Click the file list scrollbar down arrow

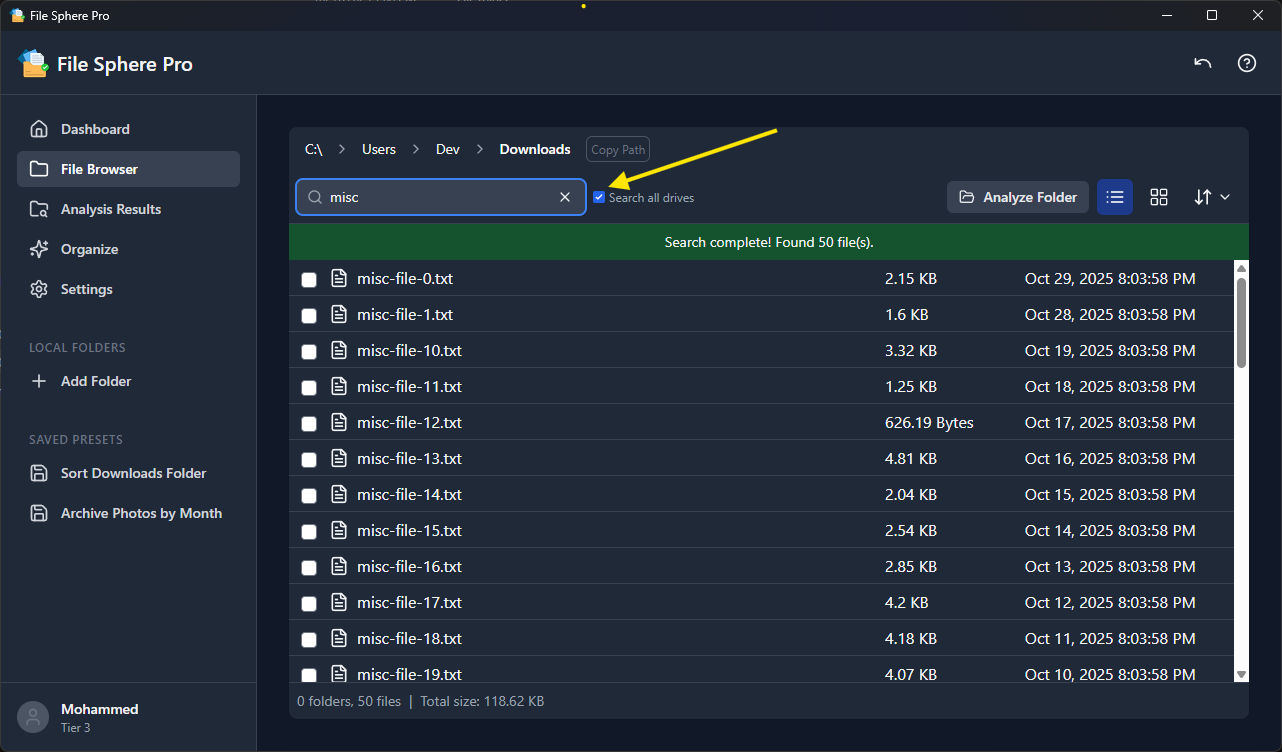click(1241, 675)
